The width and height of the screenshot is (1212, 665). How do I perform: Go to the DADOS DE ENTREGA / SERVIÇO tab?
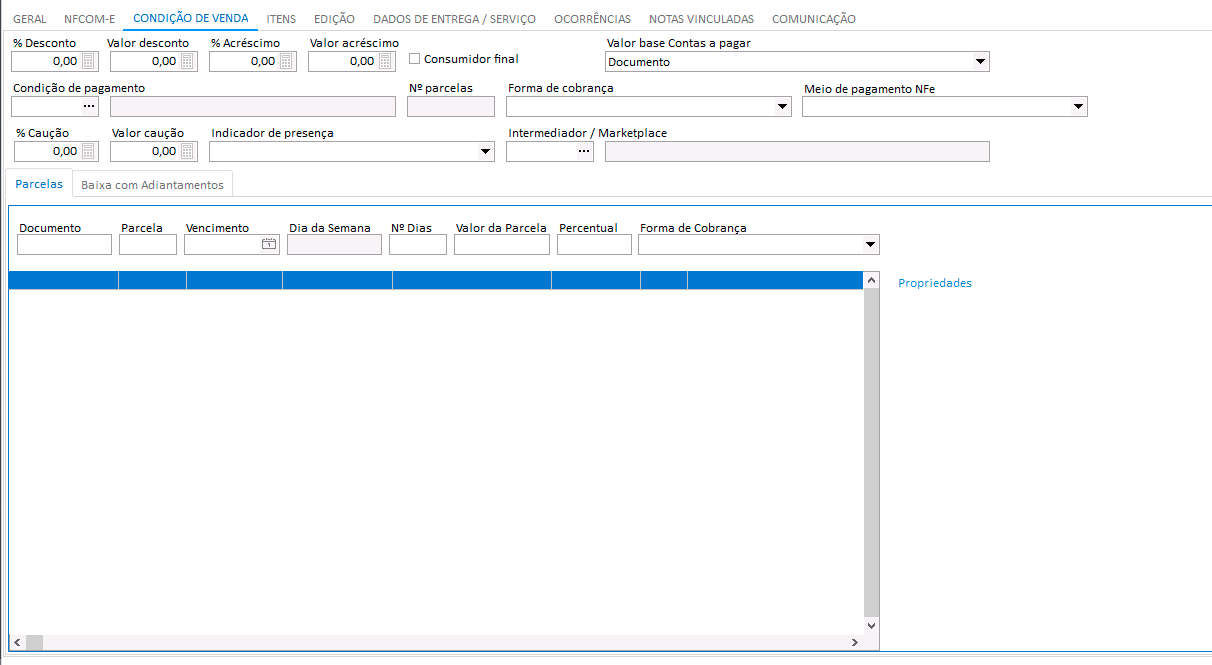(454, 19)
